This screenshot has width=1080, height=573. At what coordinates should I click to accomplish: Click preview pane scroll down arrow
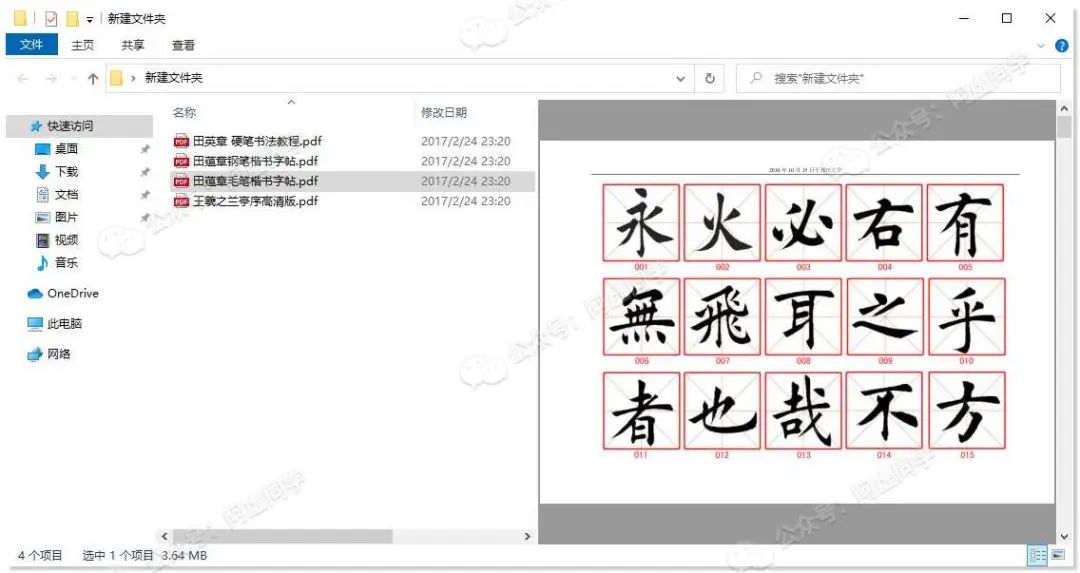point(1064,536)
